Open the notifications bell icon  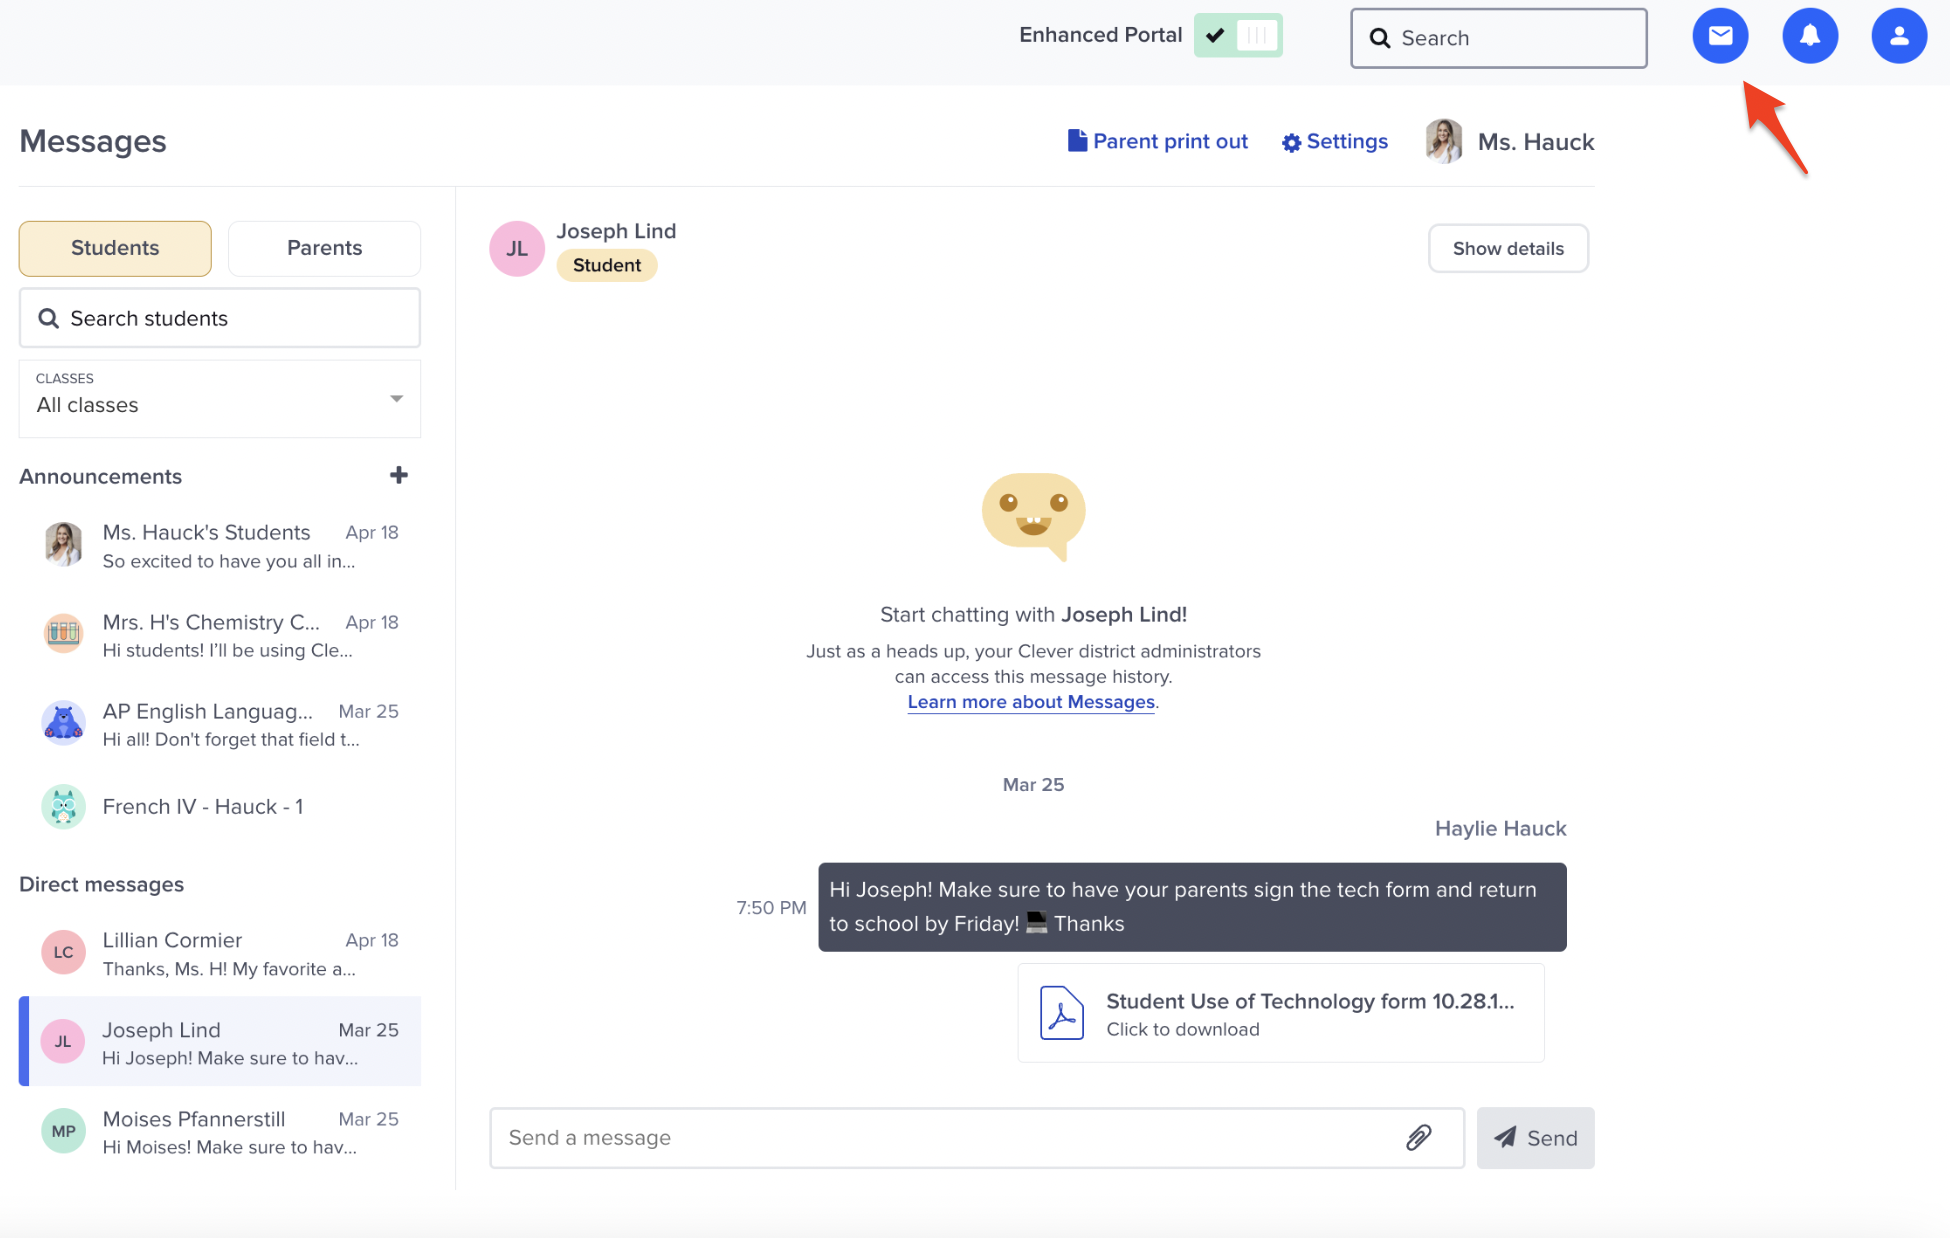click(1810, 35)
